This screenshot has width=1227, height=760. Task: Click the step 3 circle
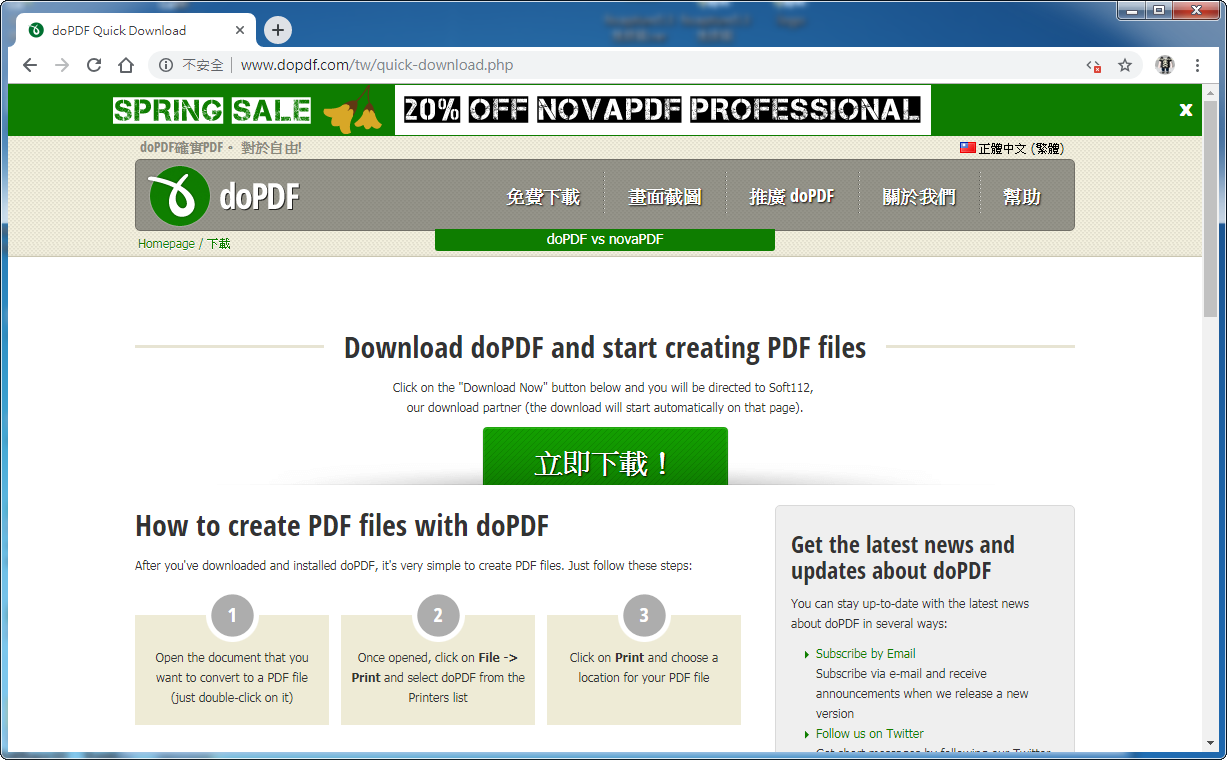pyautogui.click(x=644, y=616)
